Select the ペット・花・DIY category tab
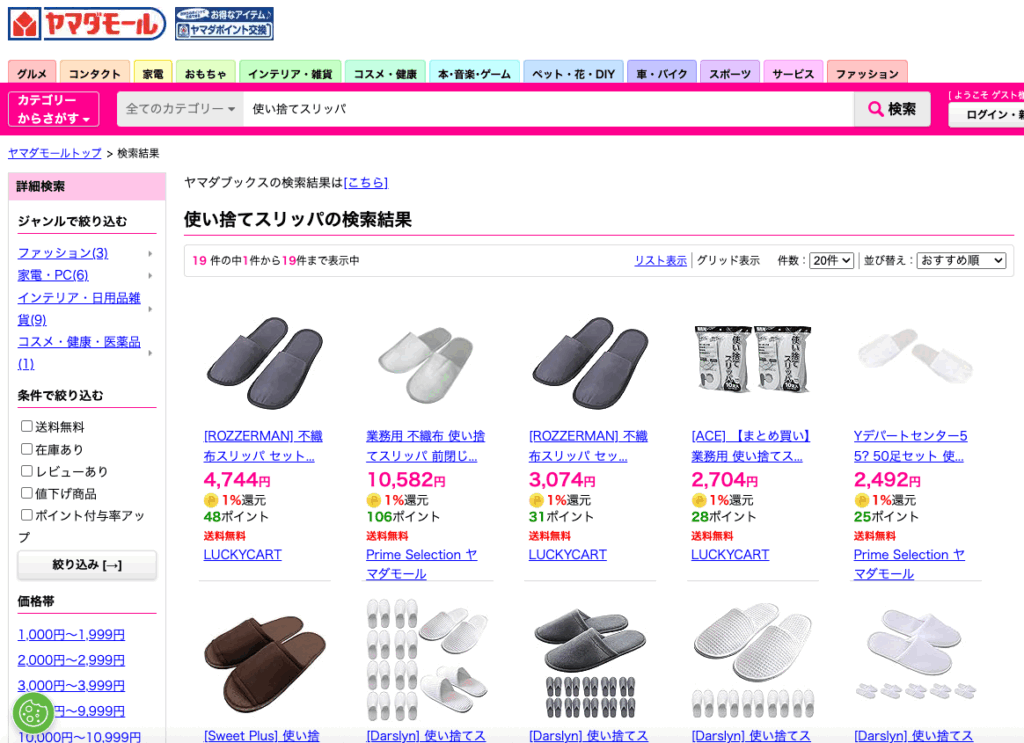This screenshot has width=1024, height=743. tap(573, 72)
